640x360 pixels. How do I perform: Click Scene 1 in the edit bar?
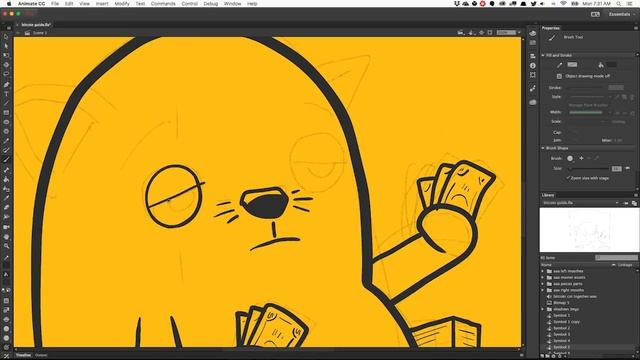coord(40,33)
